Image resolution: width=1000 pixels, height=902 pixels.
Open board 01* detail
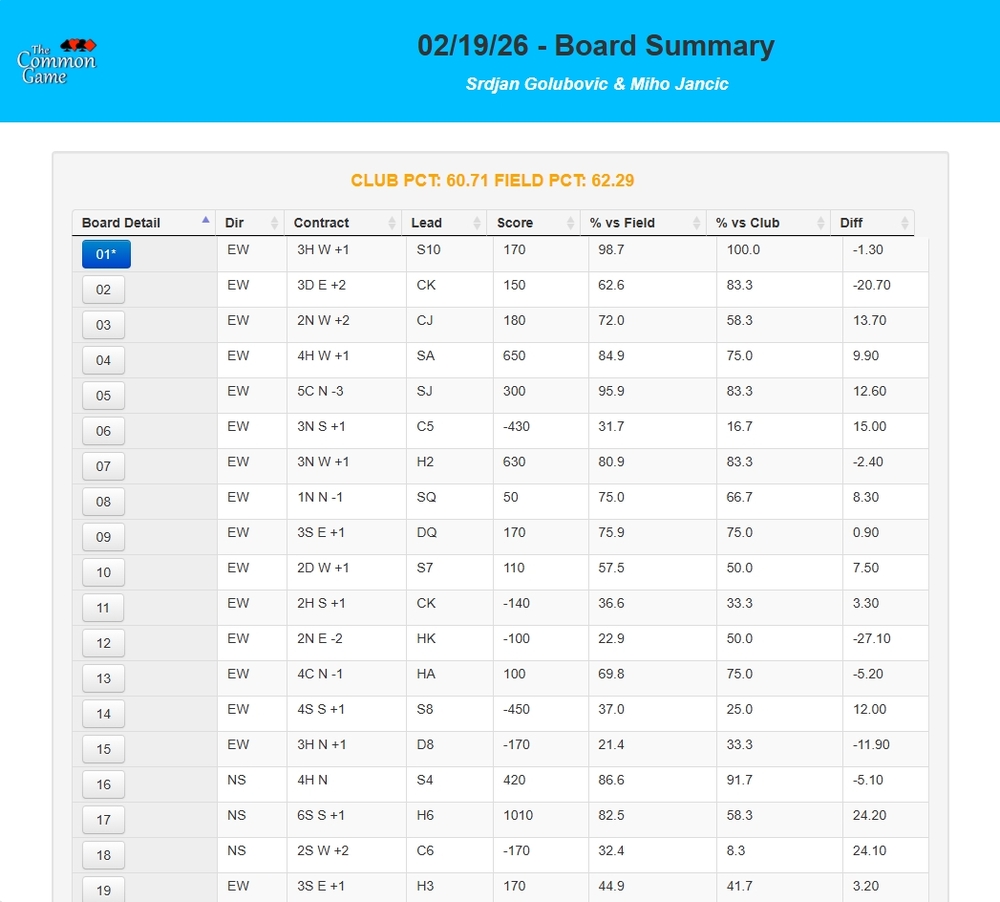[106, 254]
